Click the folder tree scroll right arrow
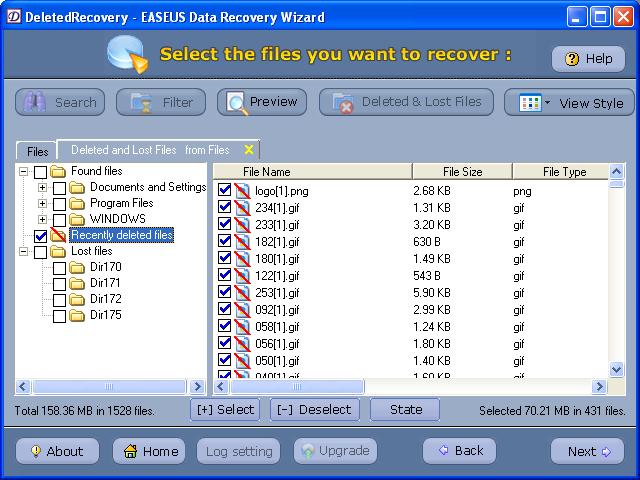 [198, 386]
